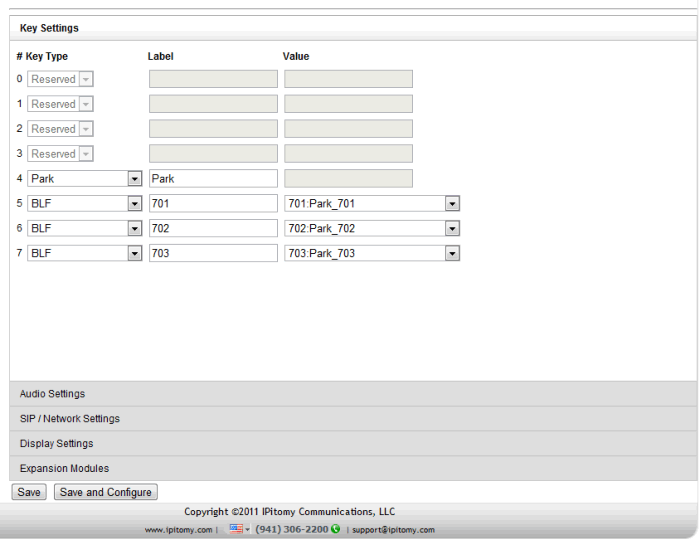
Task: Click the disabled Value field for key 4
Action: coord(349,179)
